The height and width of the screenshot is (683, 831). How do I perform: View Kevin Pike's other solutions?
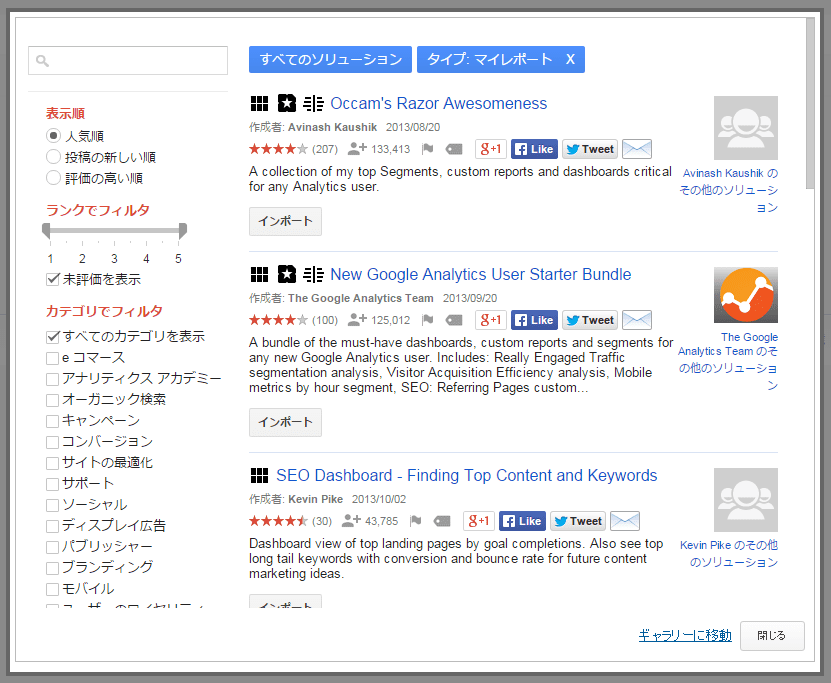click(x=729, y=553)
